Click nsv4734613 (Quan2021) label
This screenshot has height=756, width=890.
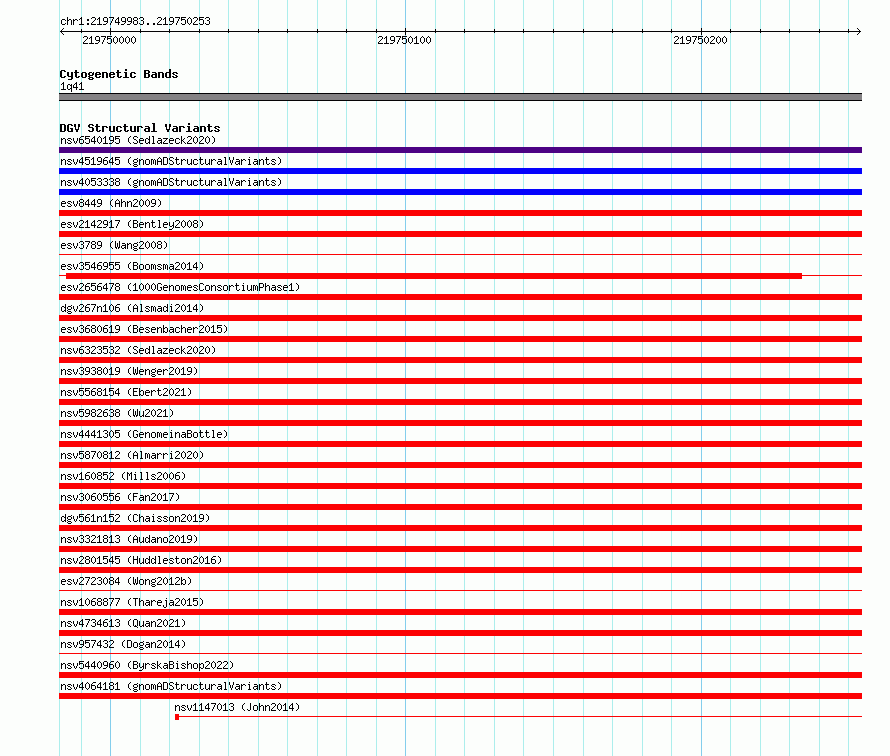[123, 623]
